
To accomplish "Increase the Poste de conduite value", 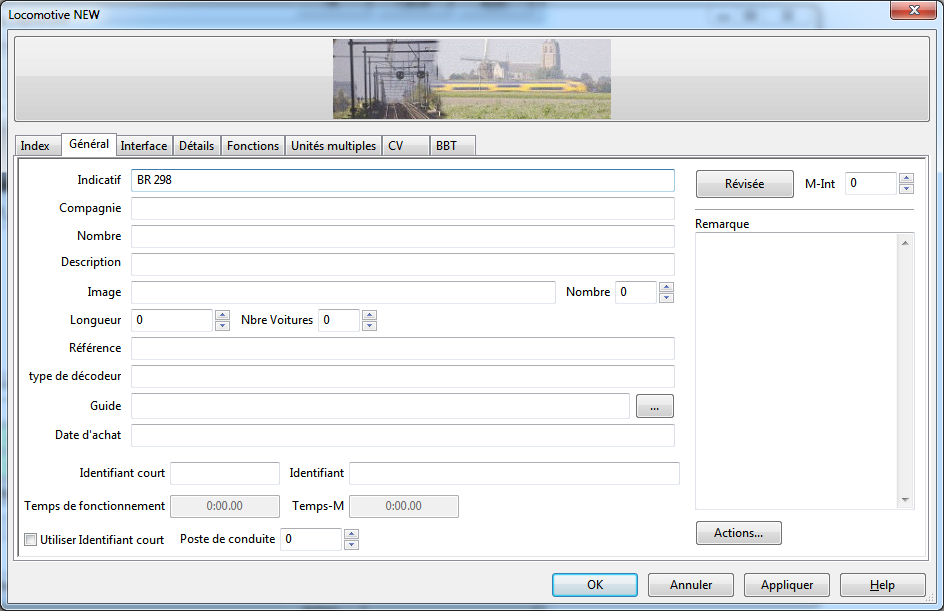I will 350,534.
